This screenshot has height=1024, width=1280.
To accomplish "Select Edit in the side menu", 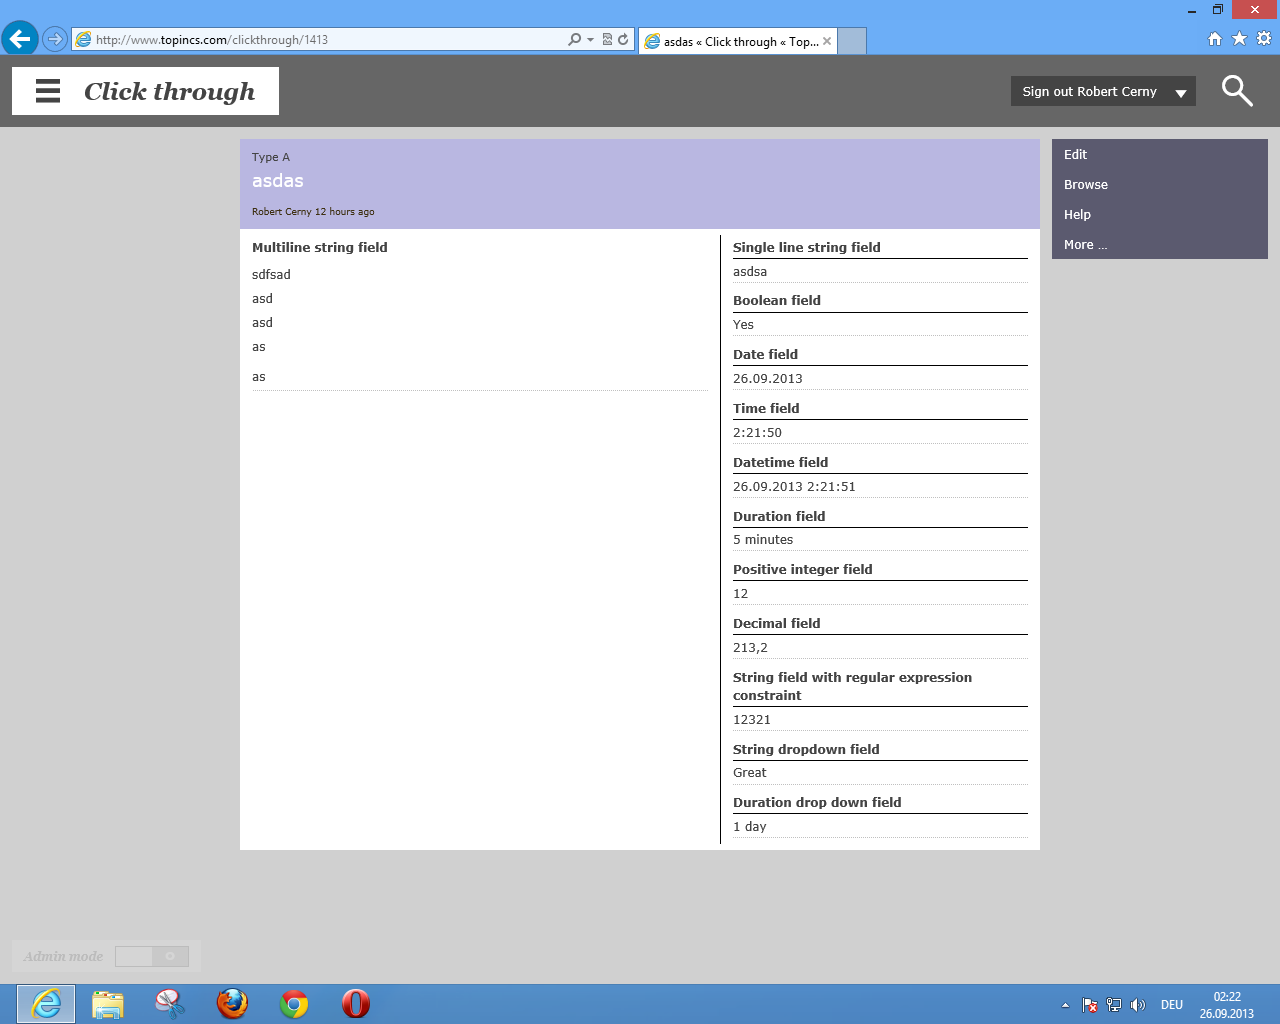I will click(1075, 155).
